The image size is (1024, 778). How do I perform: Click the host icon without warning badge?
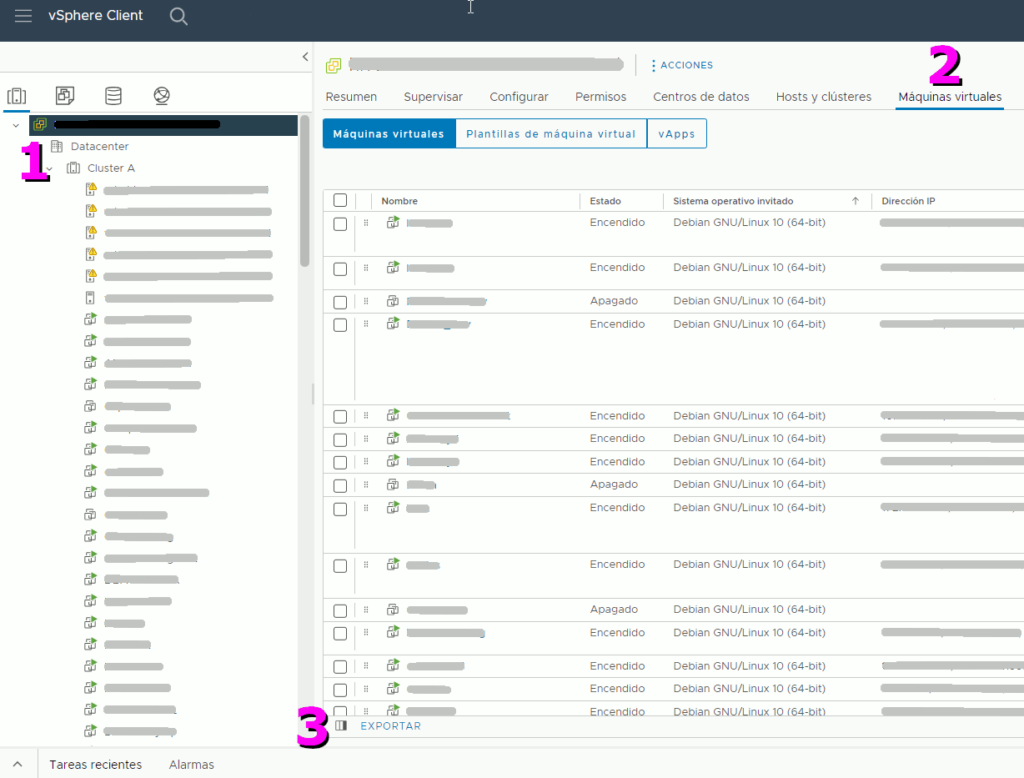click(90, 298)
